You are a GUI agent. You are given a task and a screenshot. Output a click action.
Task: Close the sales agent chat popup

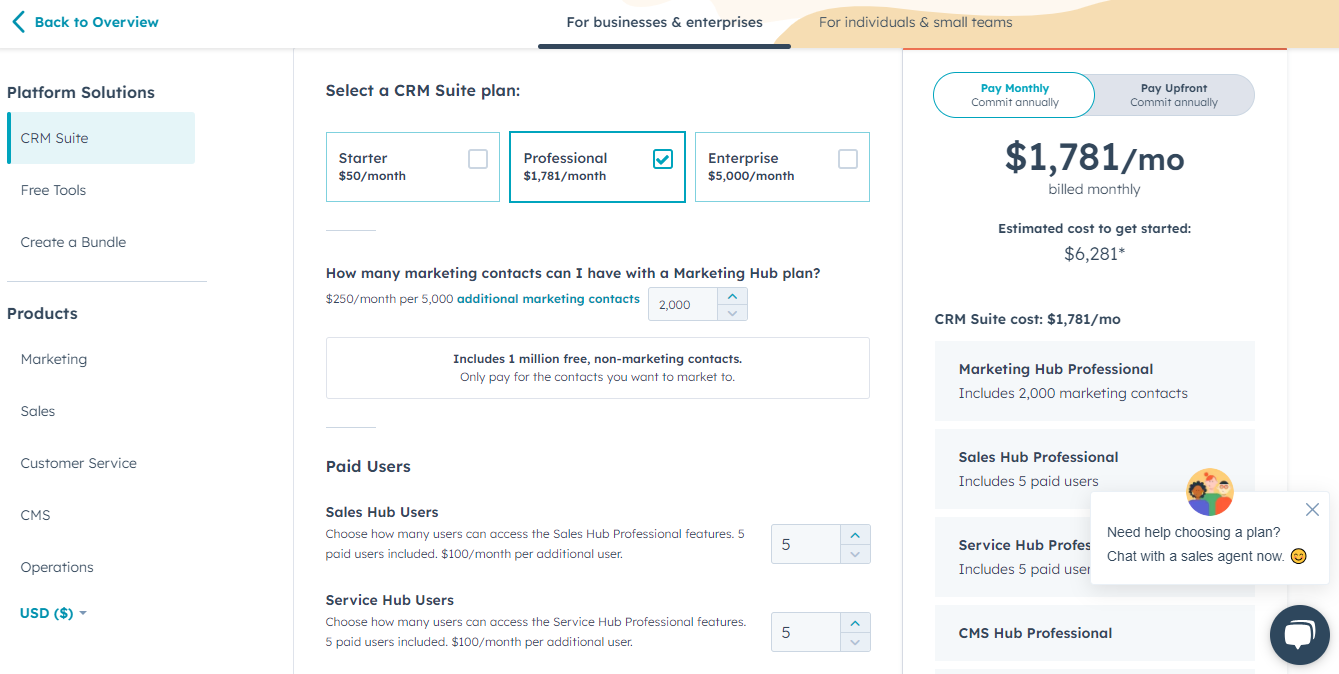[x=1312, y=510]
